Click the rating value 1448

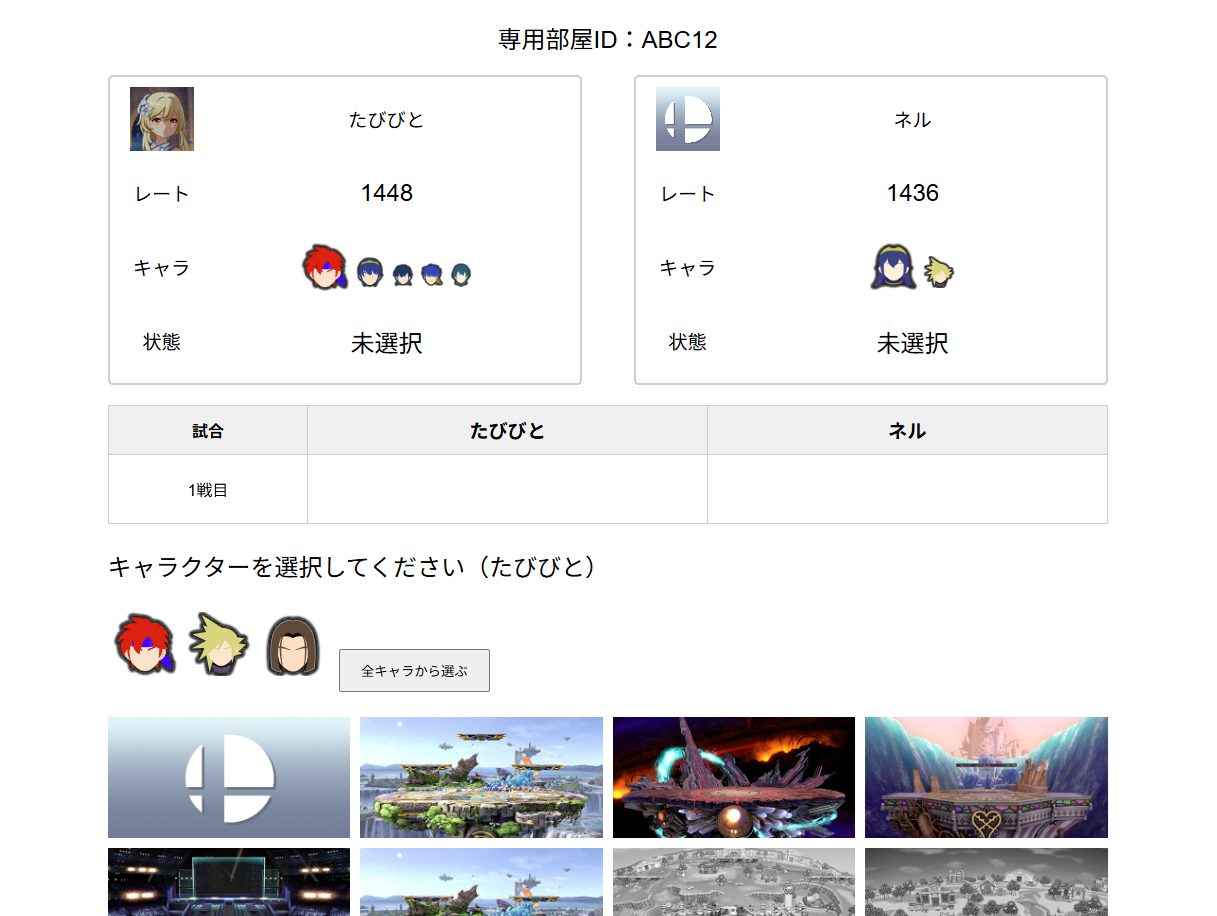(387, 193)
